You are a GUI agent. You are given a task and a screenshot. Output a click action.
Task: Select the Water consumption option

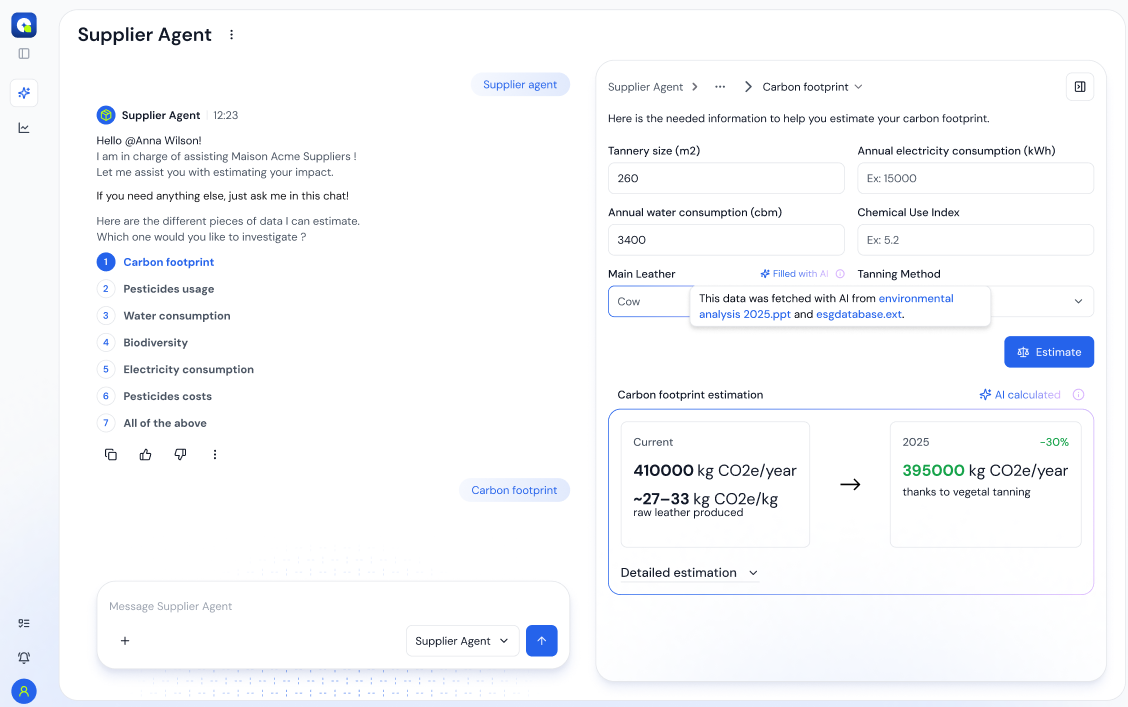pos(176,316)
